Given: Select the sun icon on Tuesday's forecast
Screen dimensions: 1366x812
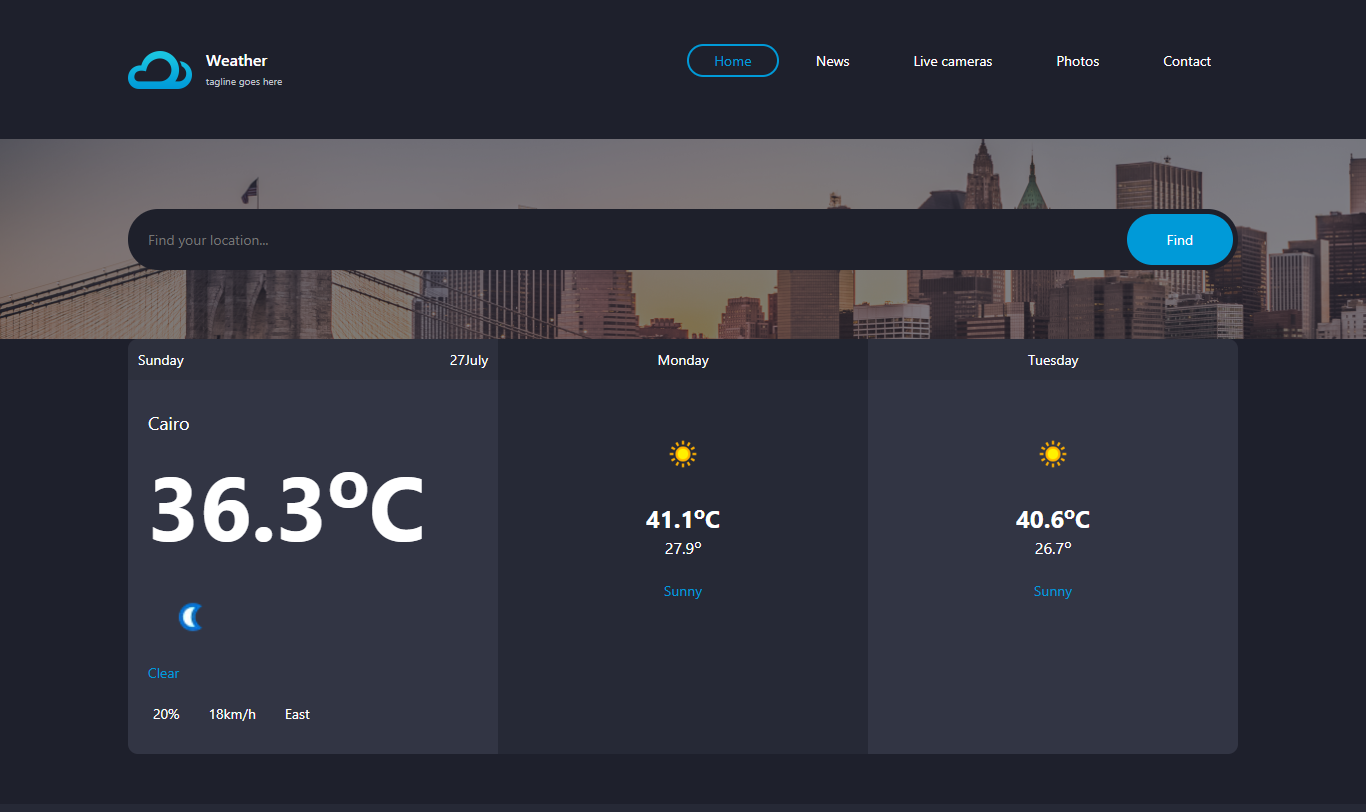Looking at the screenshot, I should (1052, 453).
